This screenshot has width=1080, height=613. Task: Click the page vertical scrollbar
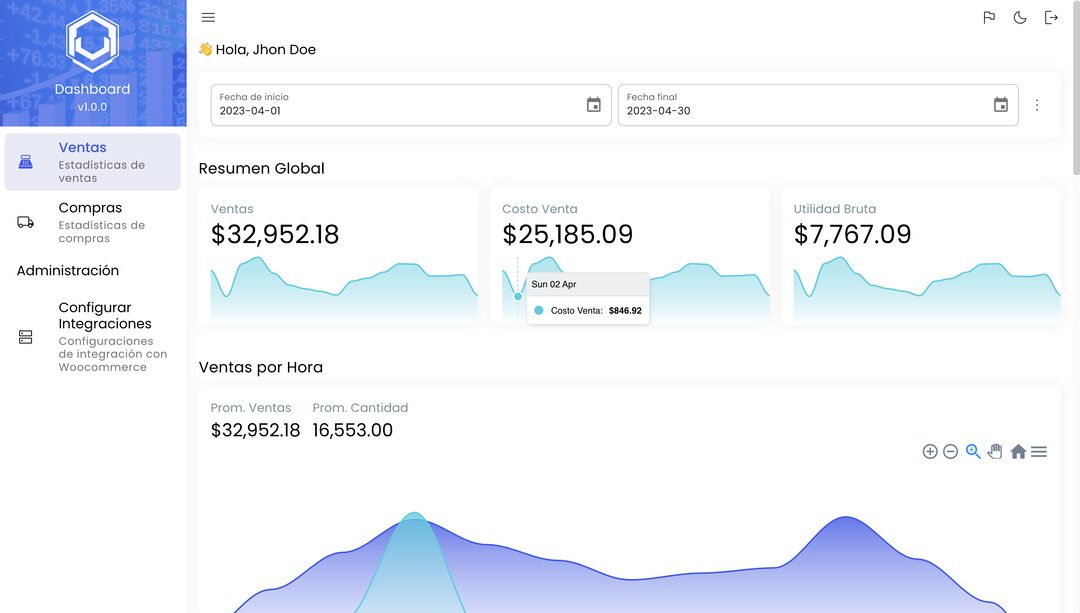coord(1076,90)
